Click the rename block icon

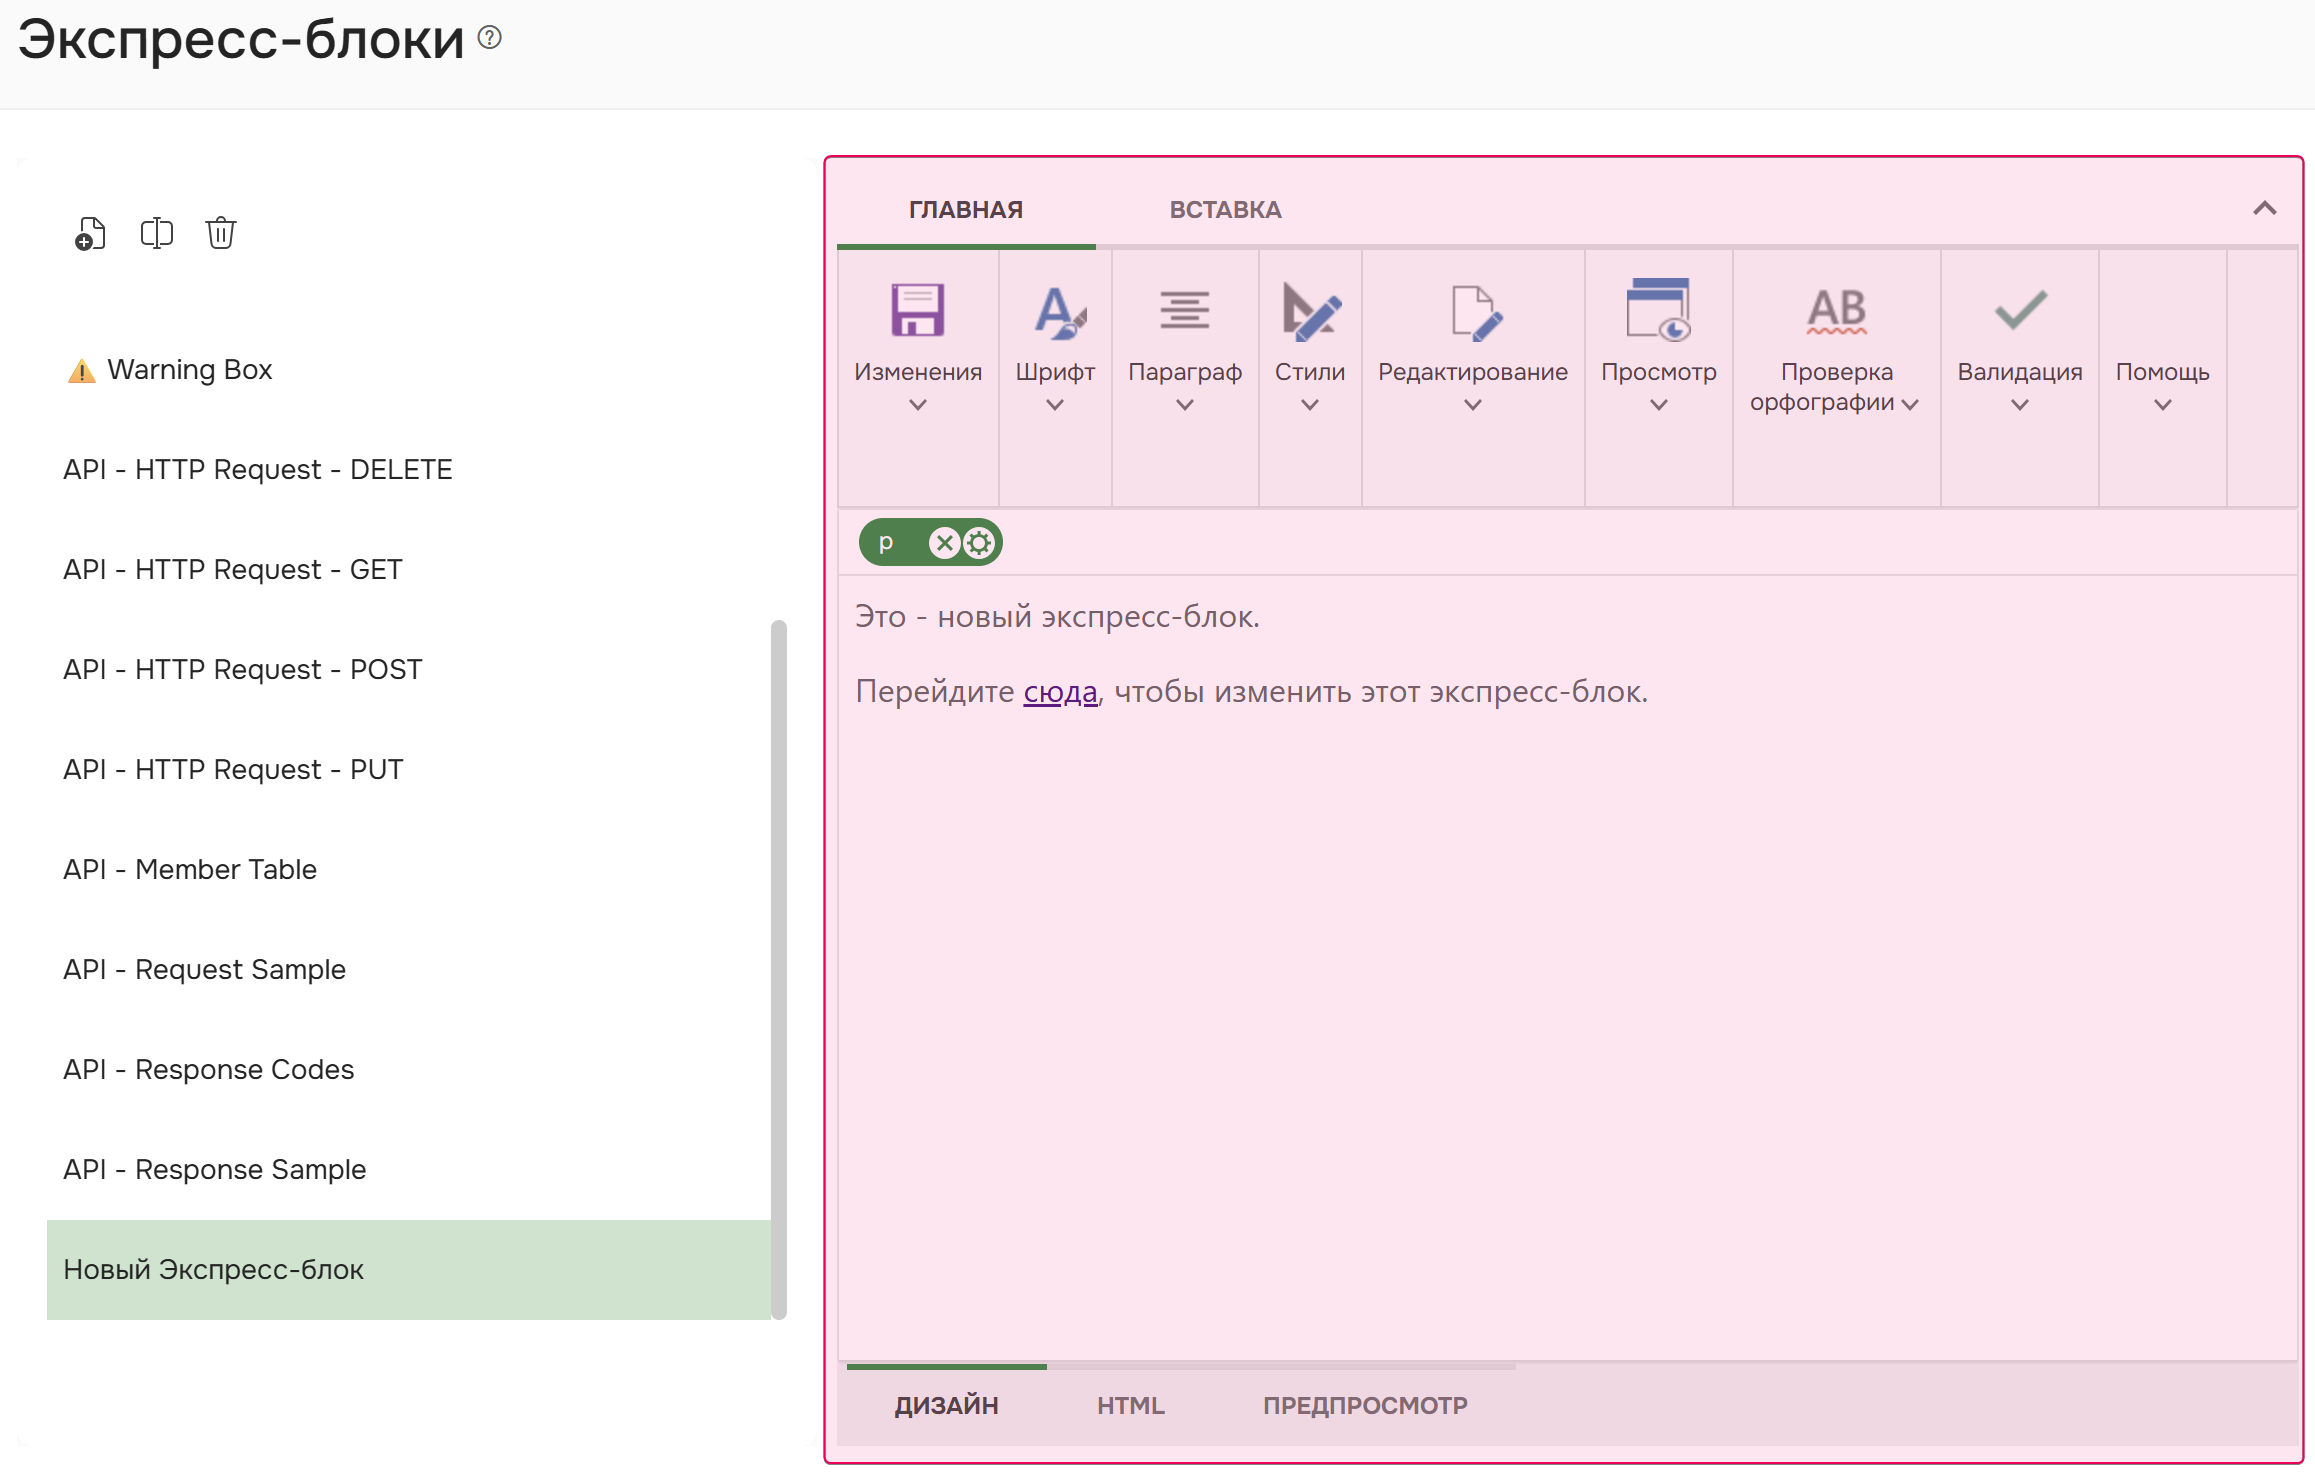tap(156, 233)
